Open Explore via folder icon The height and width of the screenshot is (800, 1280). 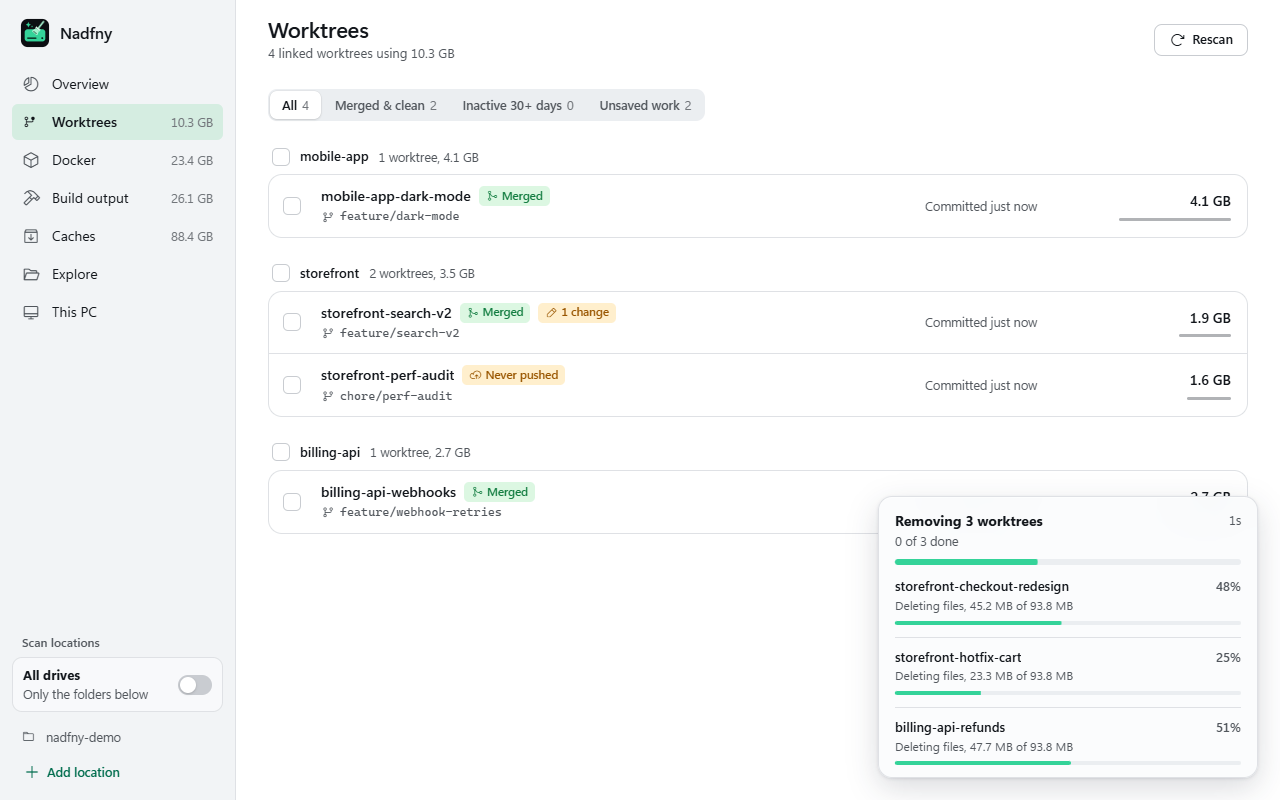tap(31, 274)
